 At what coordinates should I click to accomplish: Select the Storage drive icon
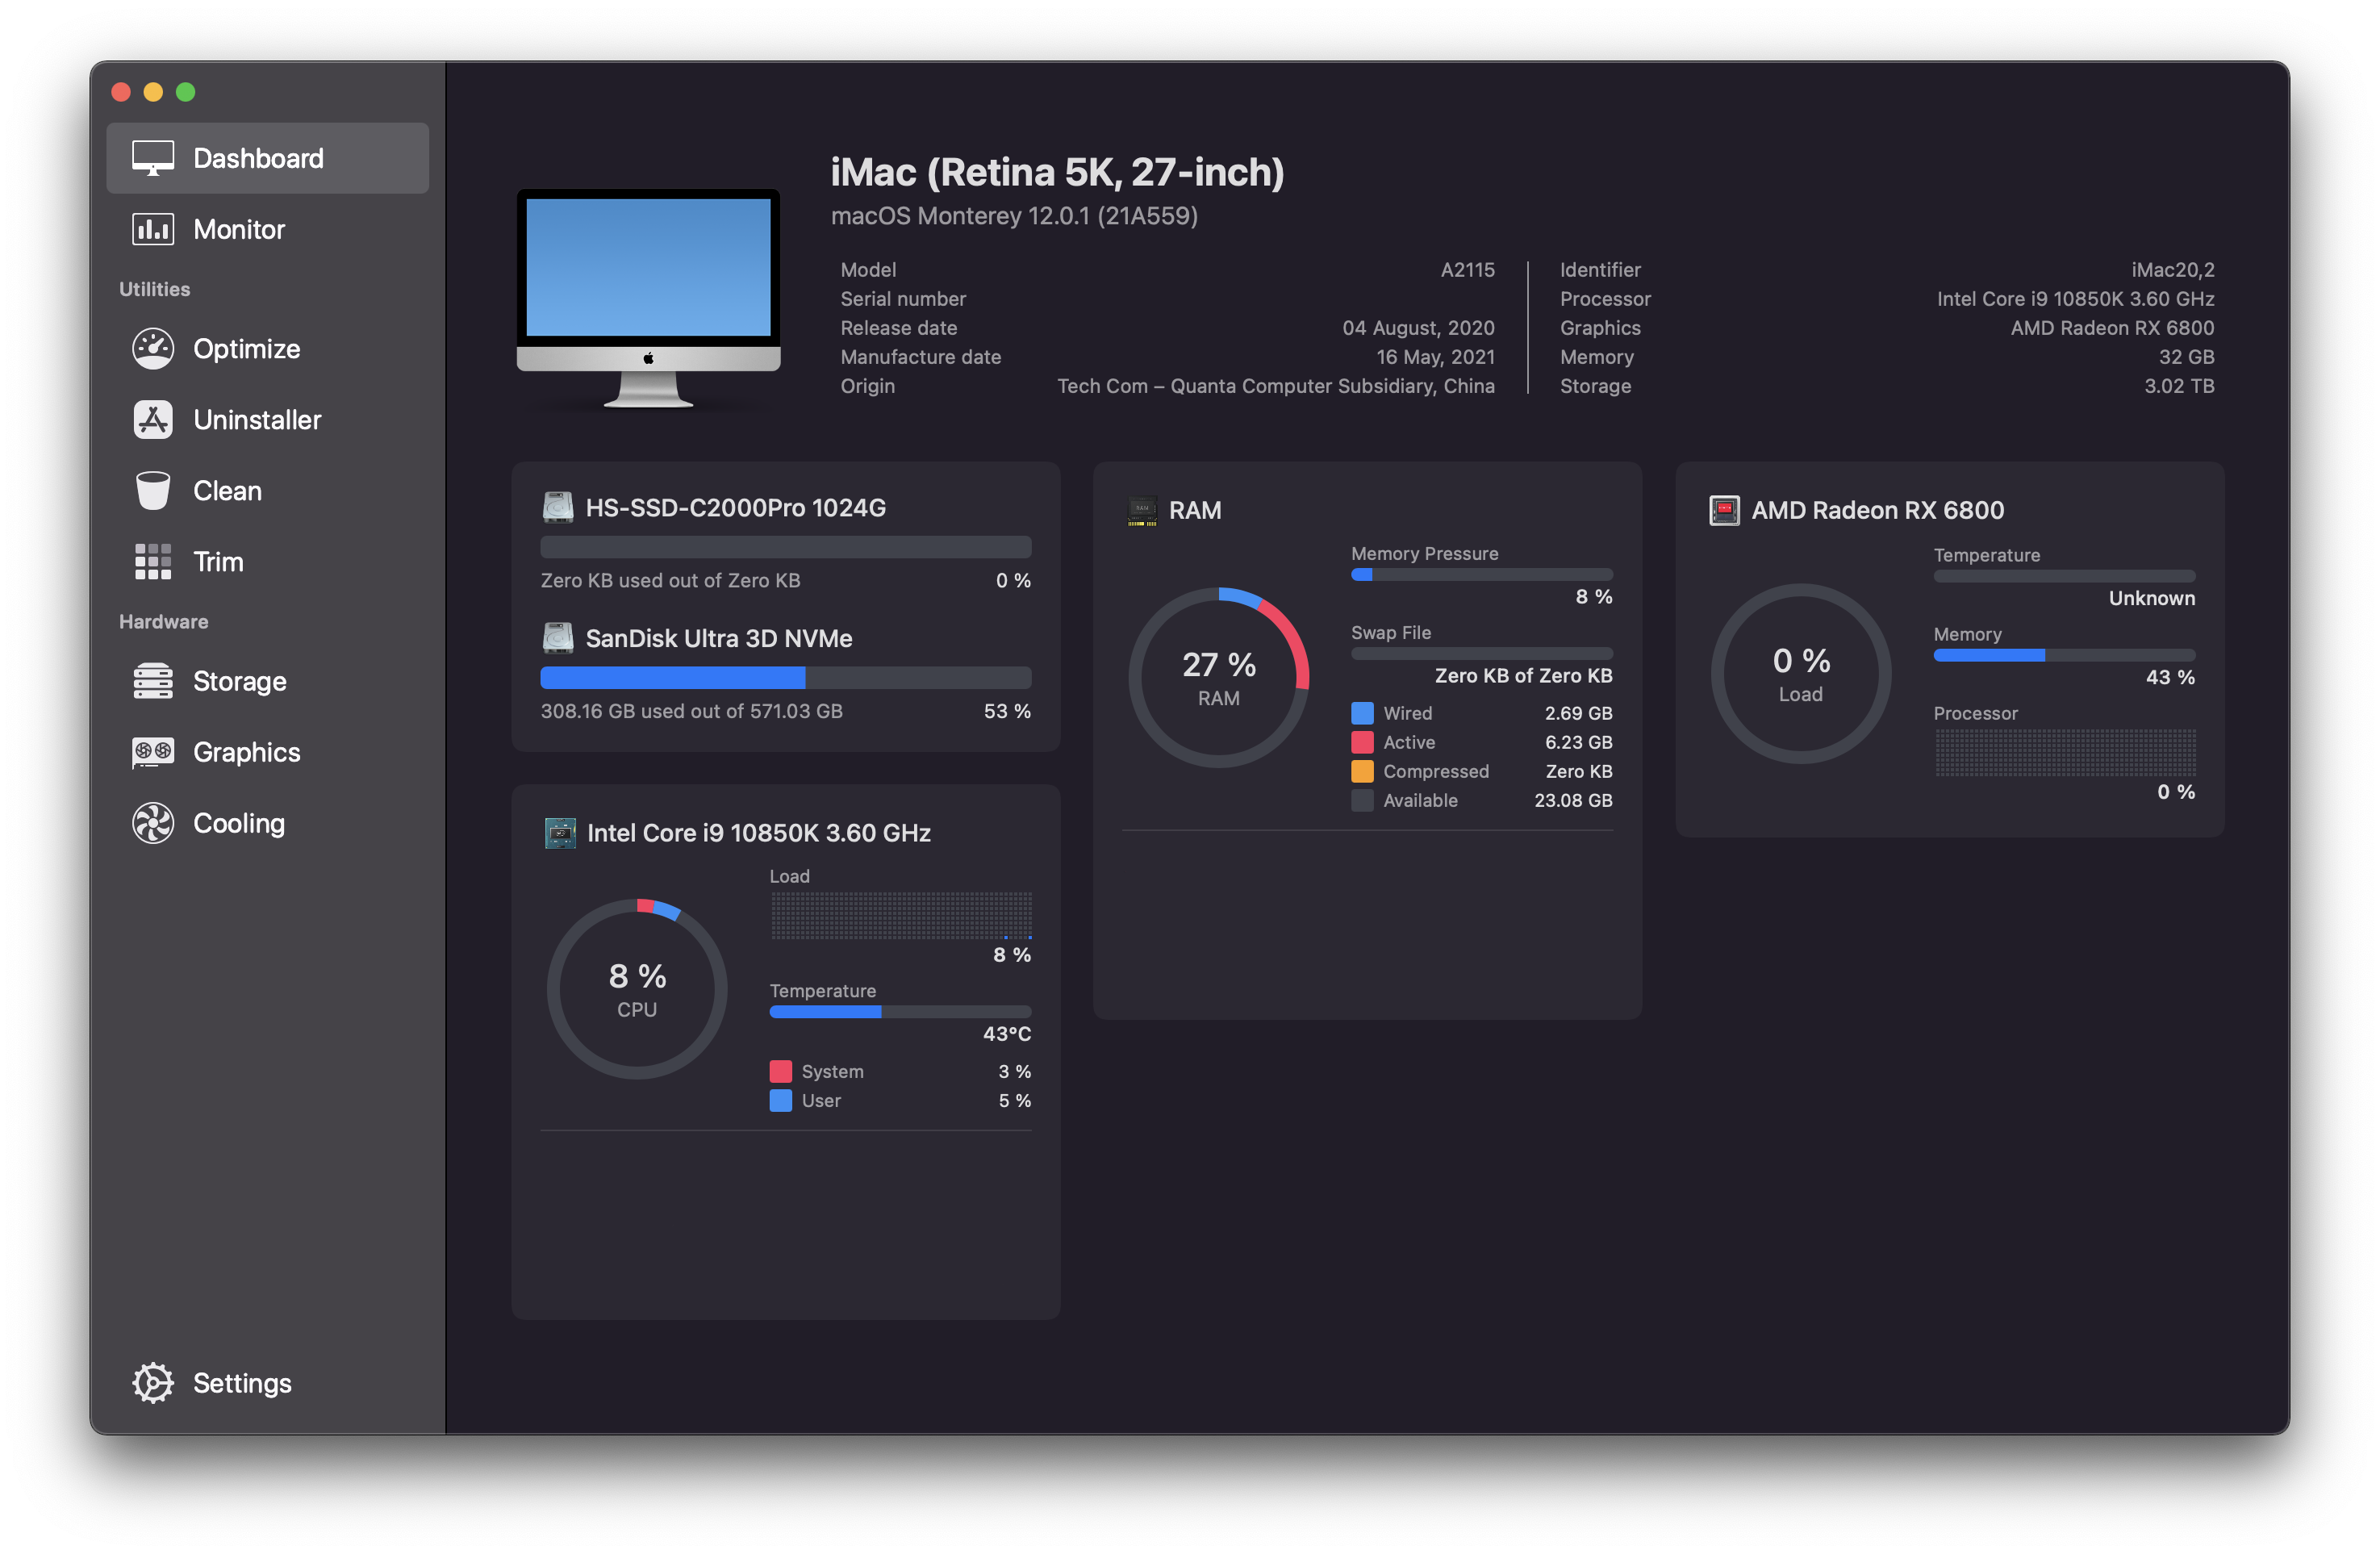click(153, 681)
